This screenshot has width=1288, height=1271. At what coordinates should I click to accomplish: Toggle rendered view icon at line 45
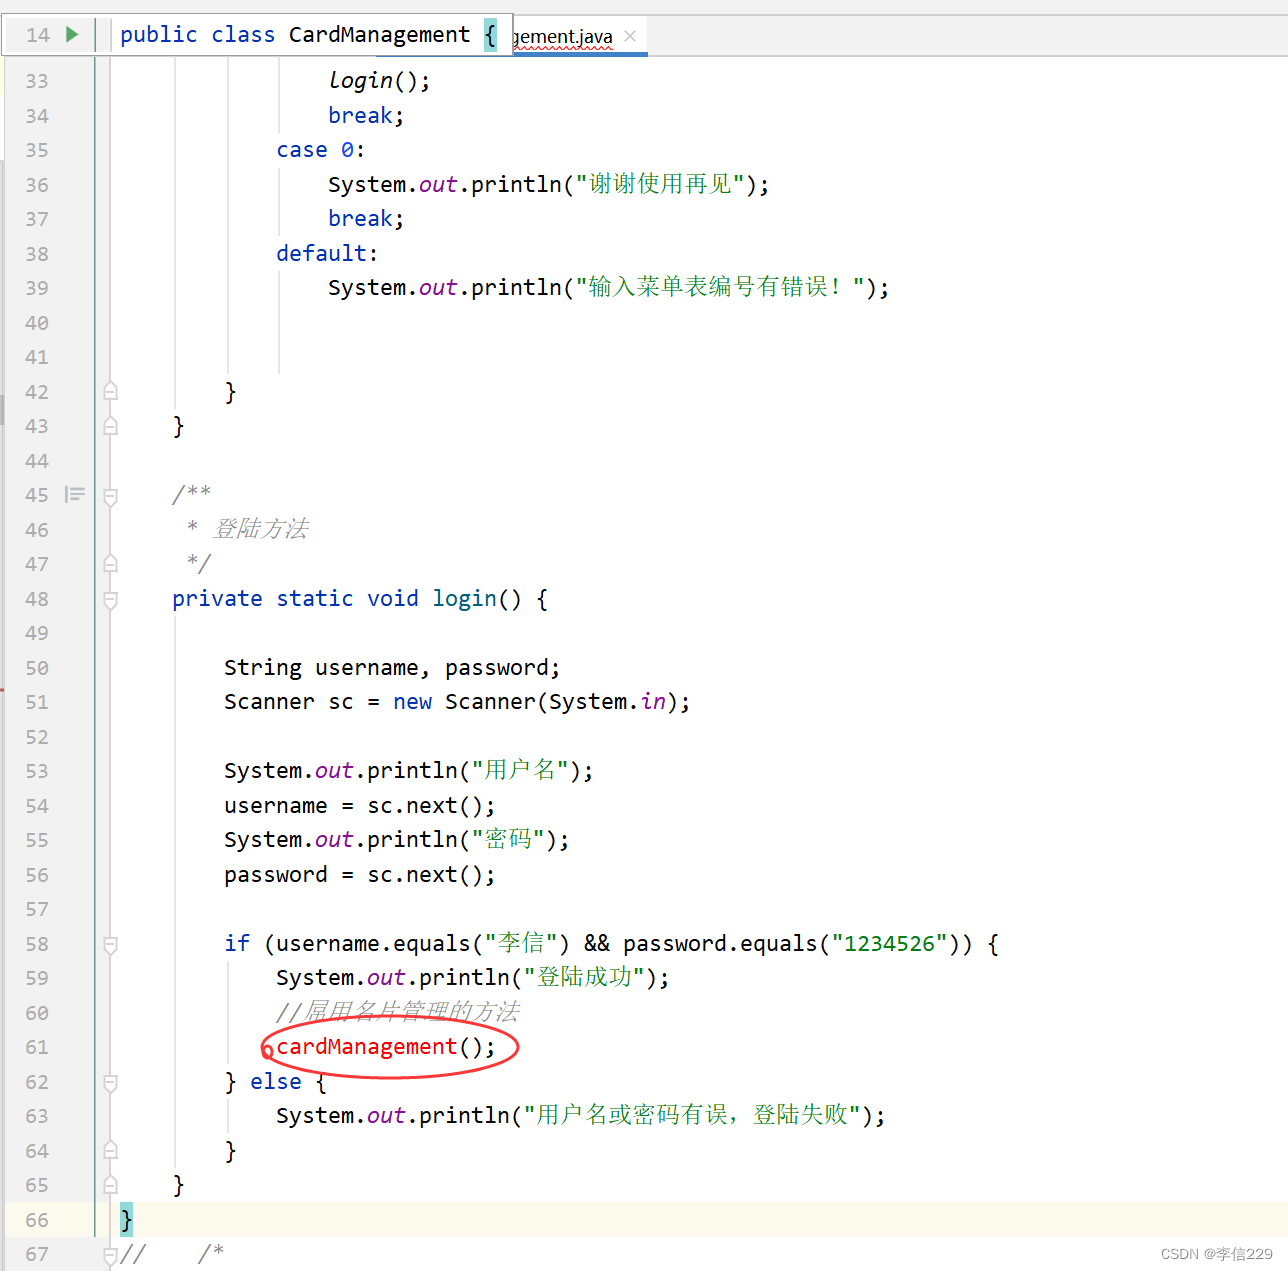75,494
